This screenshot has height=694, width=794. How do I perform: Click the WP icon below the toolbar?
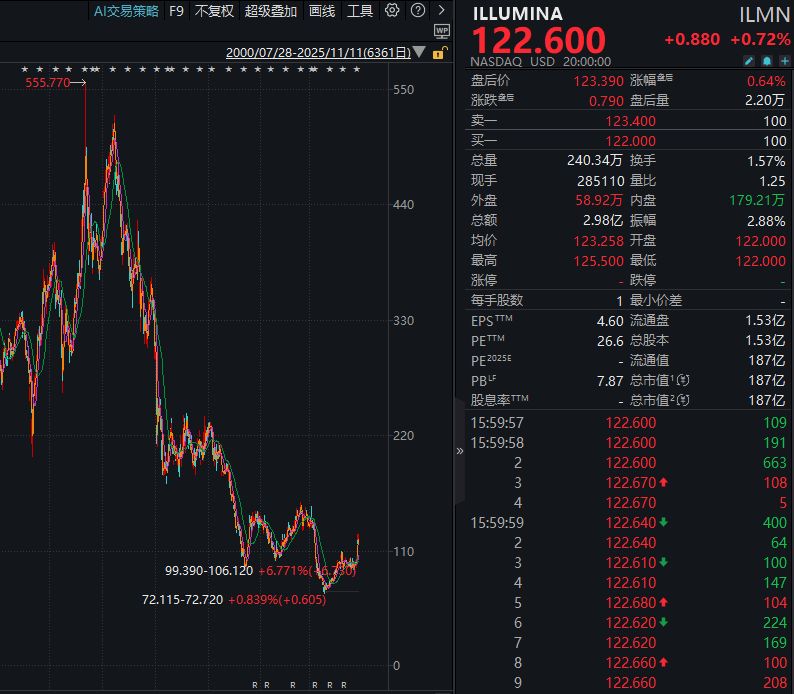(x=442, y=32)
